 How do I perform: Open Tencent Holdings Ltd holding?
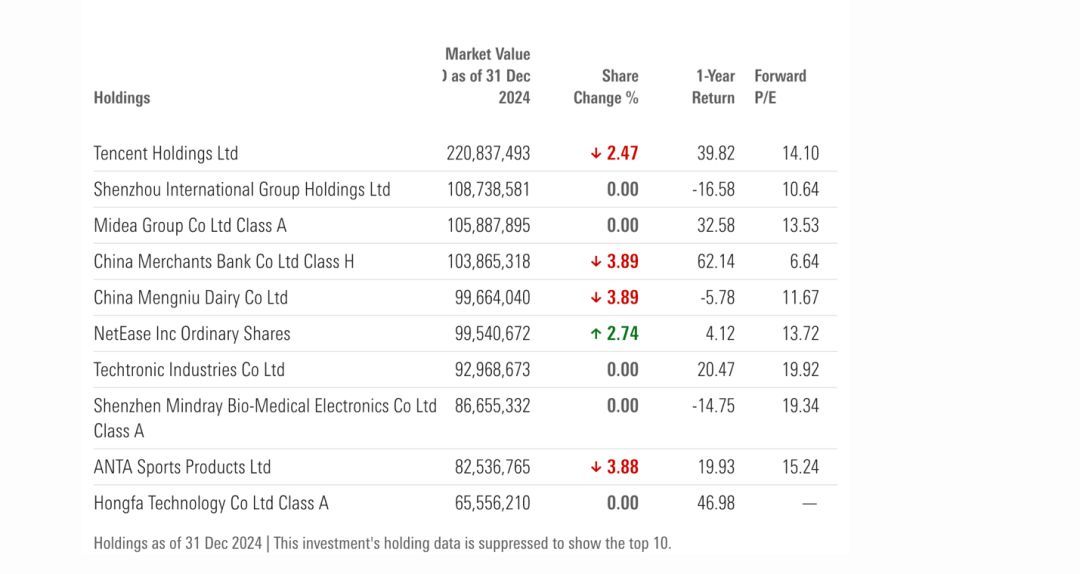[x=166, y=154]
